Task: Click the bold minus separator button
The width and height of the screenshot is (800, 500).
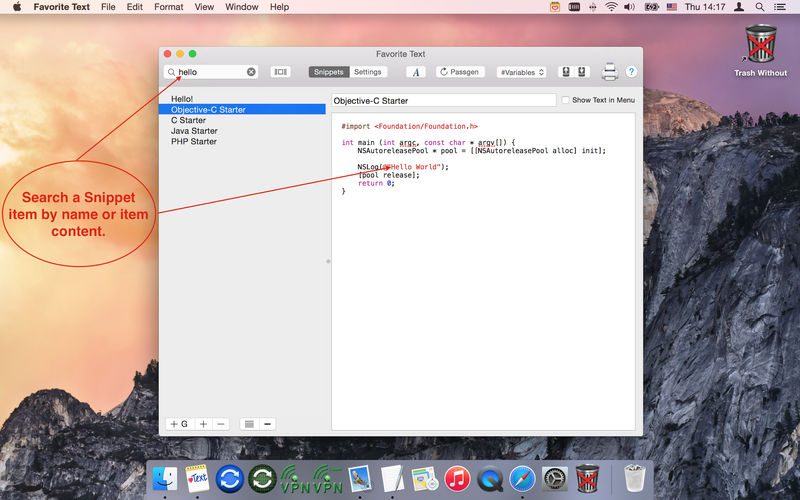Action: 267,424
